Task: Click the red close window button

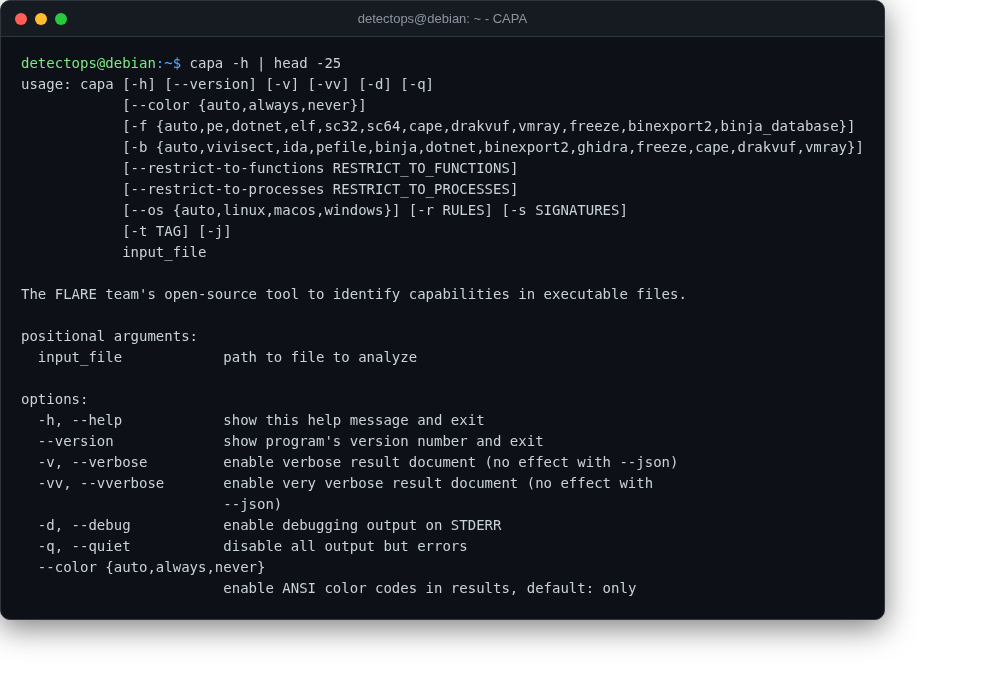Action: (21, 19)
